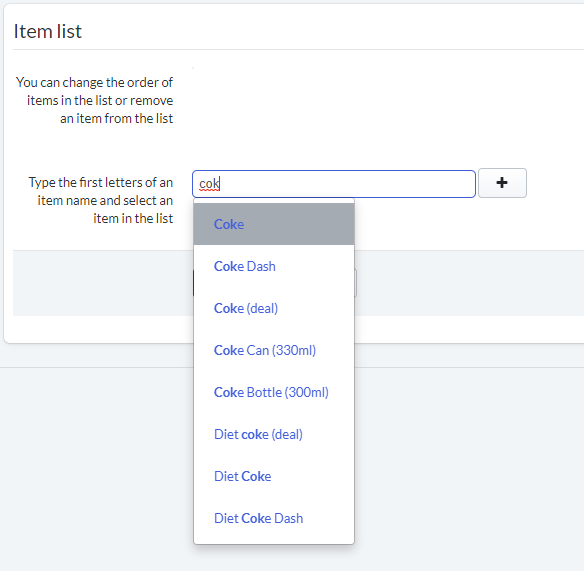Choose Coke Dash from the suggestions

click(x=274, y=266)
